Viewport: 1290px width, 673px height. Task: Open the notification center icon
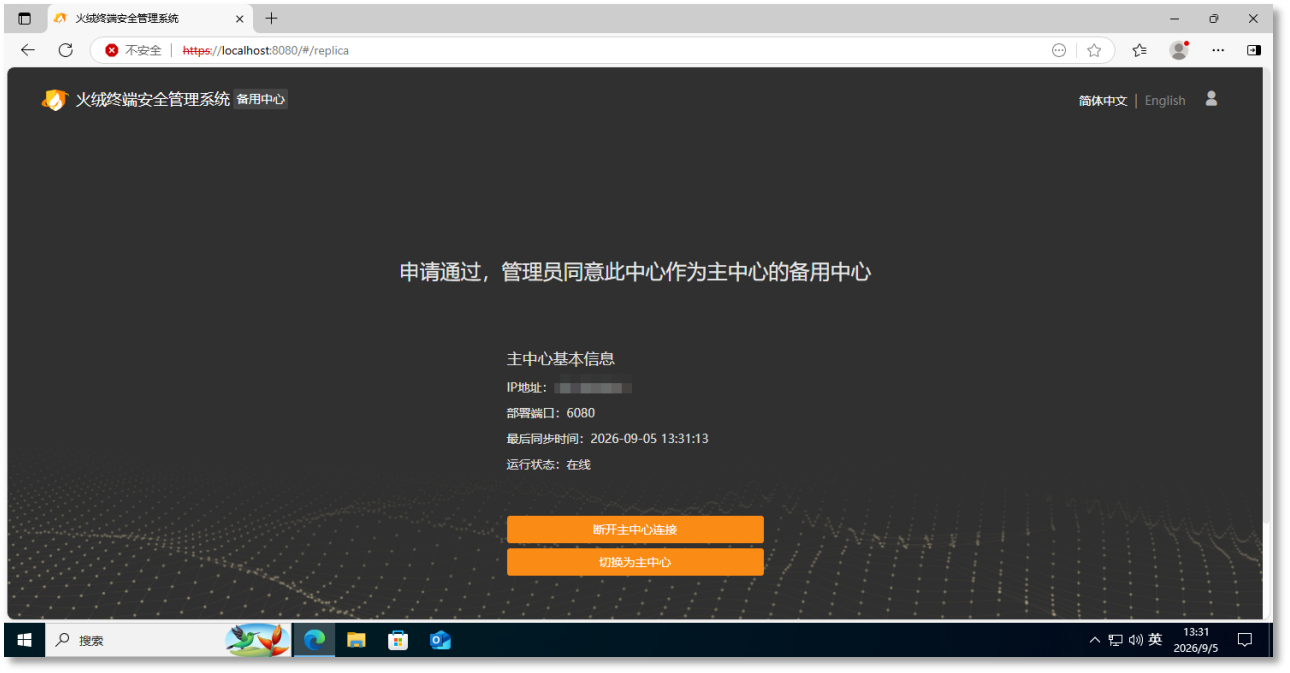click(1245, 640)
